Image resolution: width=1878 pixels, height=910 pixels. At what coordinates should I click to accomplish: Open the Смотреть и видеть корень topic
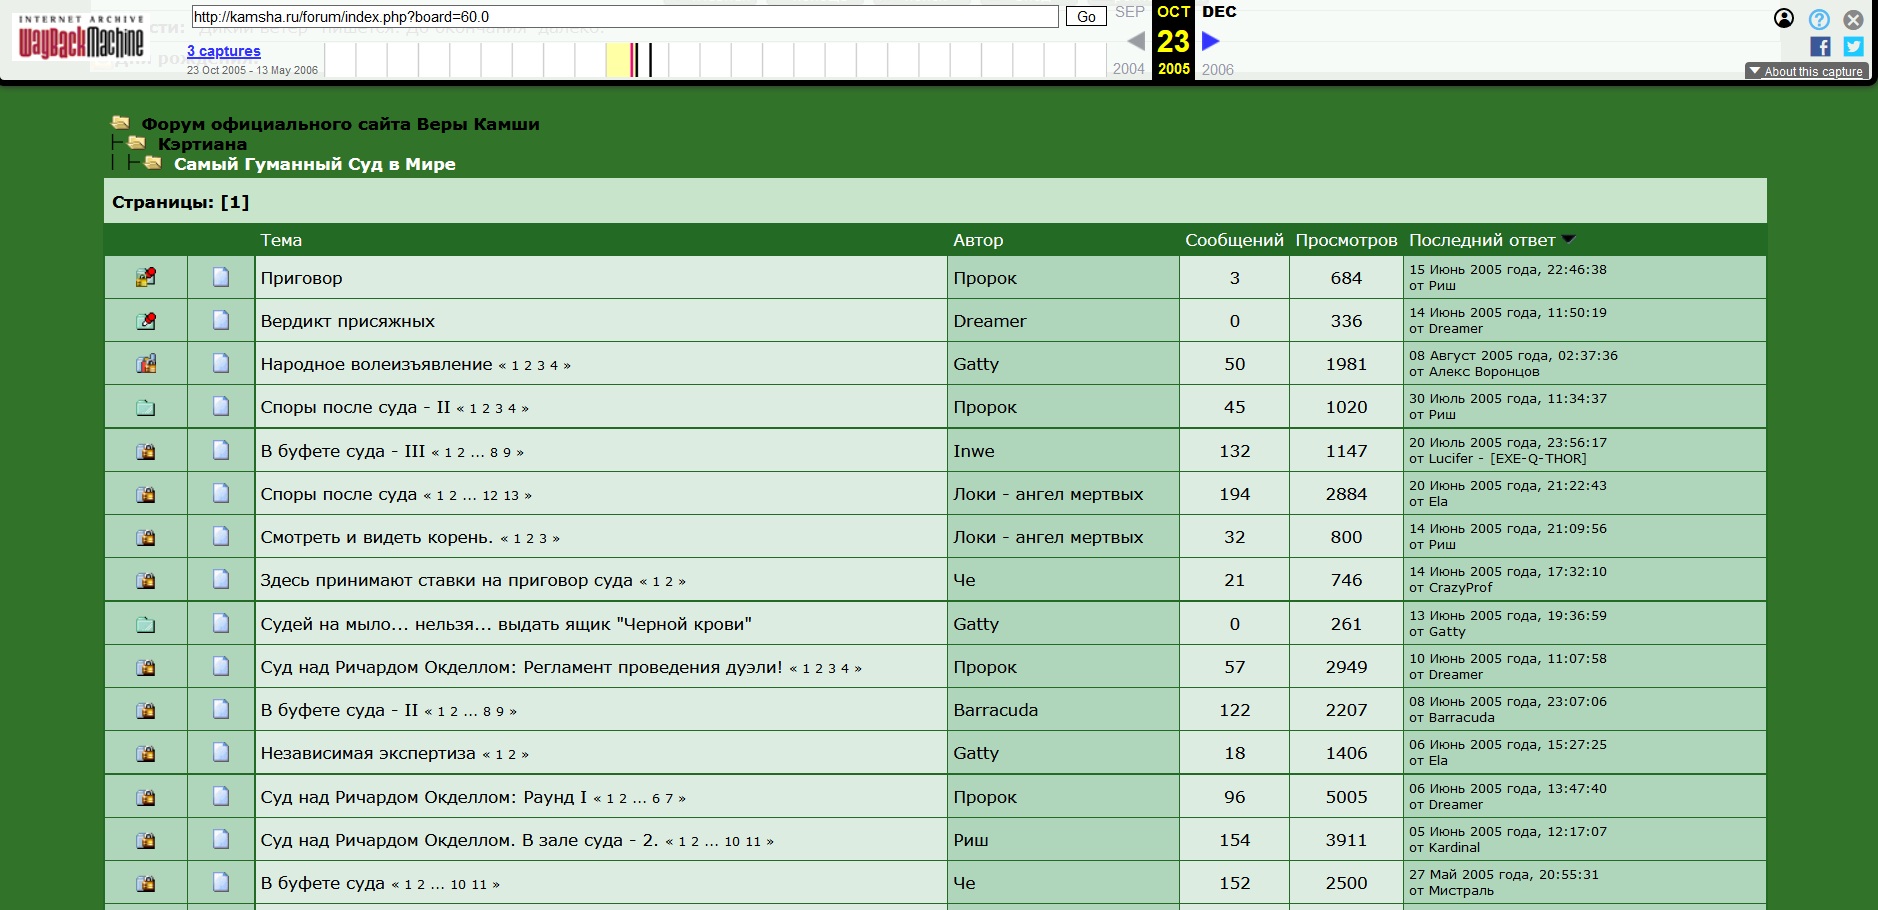click(377, 537)
